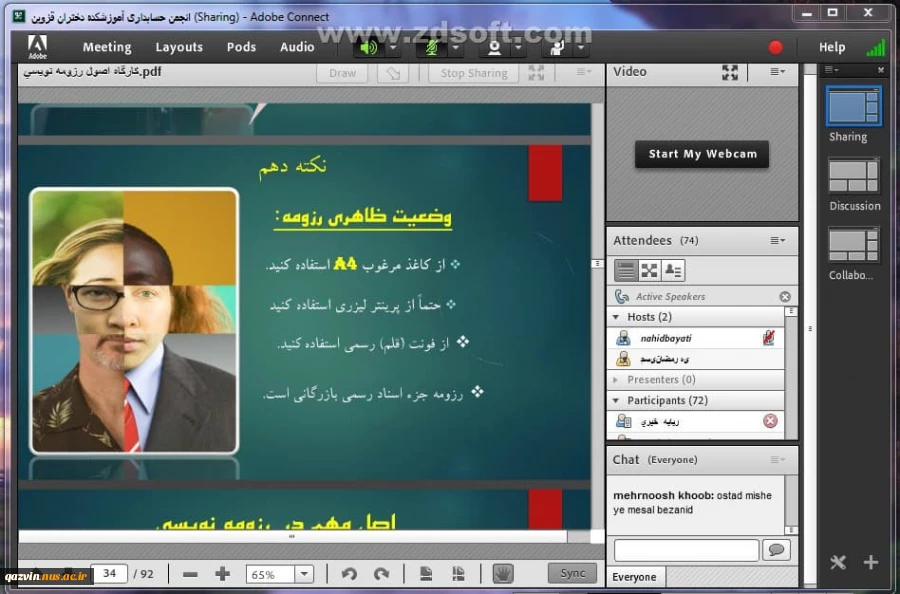
Task: Switch to Attendees list view
Action: [626, 270]
